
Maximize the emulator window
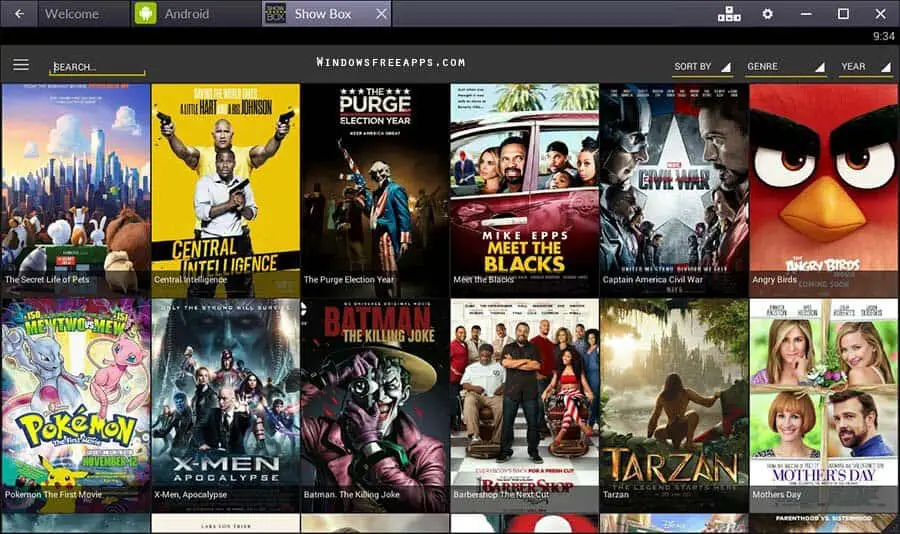click(x=843, y=13)
